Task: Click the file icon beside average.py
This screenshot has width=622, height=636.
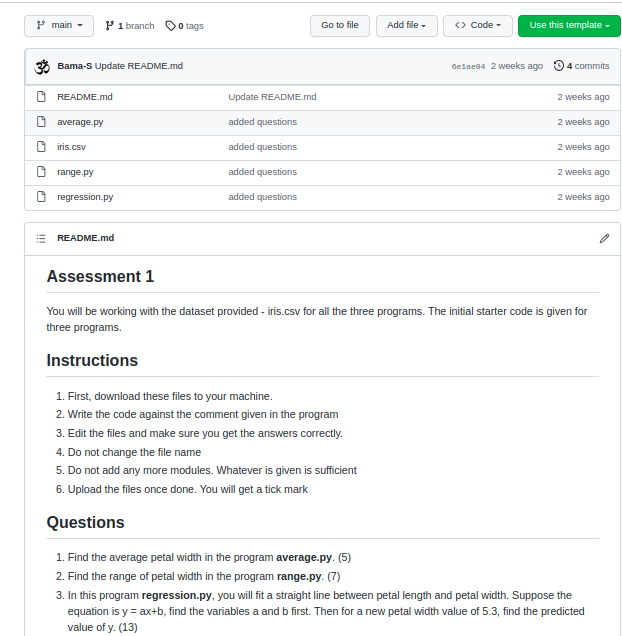Action: 42,122
